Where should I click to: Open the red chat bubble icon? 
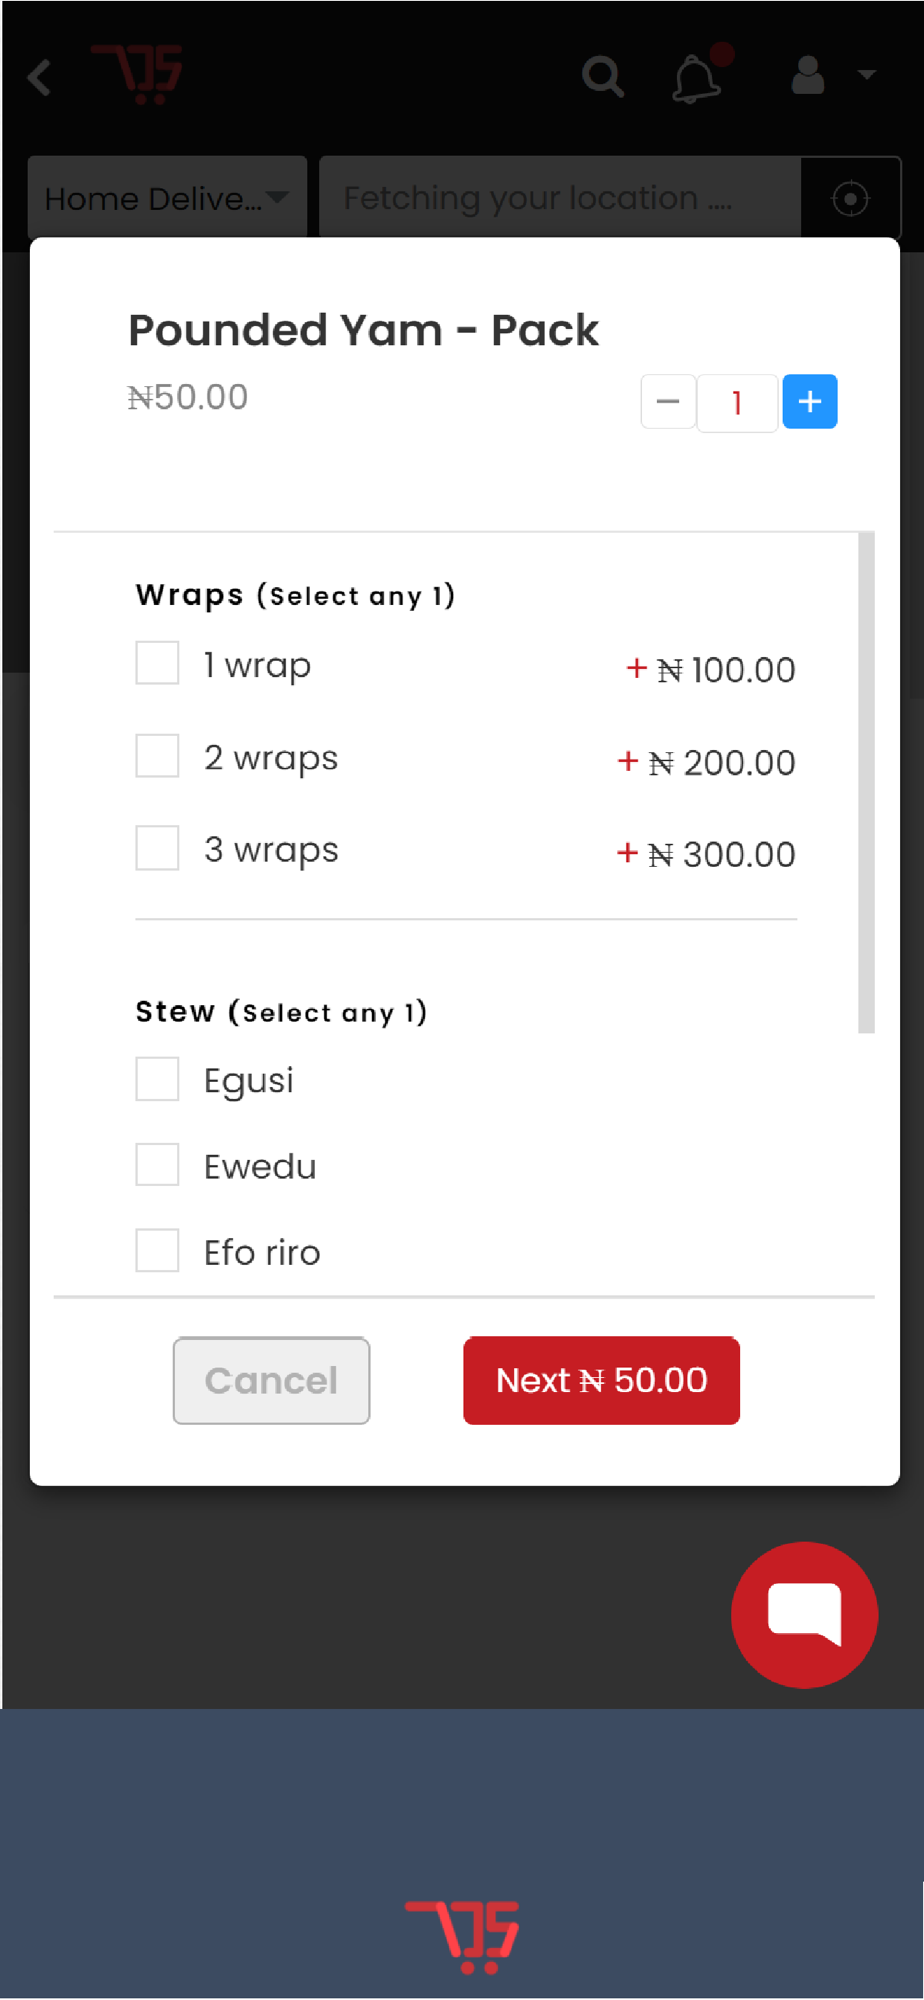(x=804, y=1614)
